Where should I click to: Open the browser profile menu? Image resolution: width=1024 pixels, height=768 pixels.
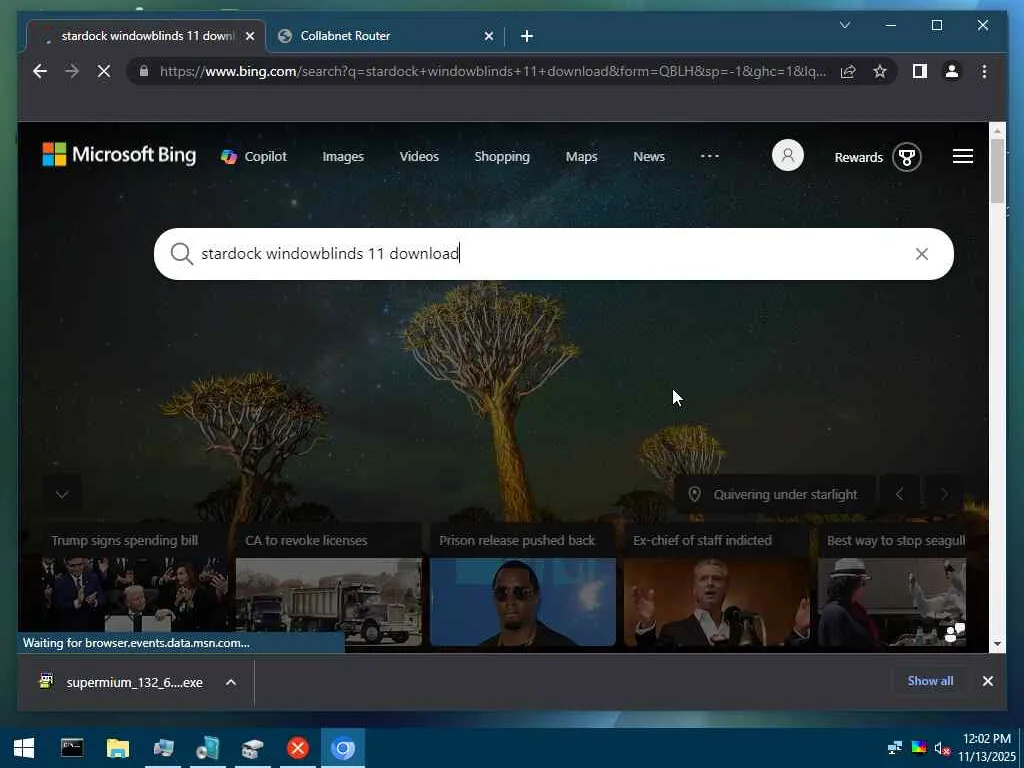pos(952,71)
